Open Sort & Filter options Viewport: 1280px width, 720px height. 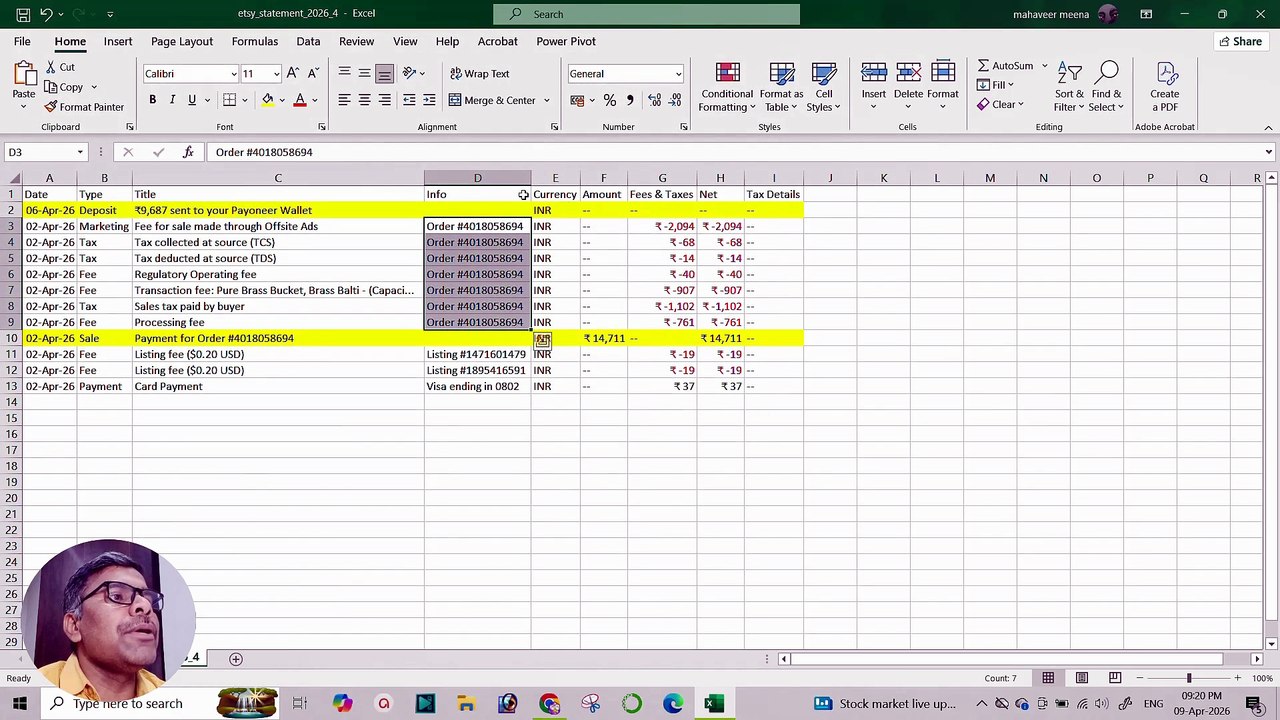(1069, 88)
